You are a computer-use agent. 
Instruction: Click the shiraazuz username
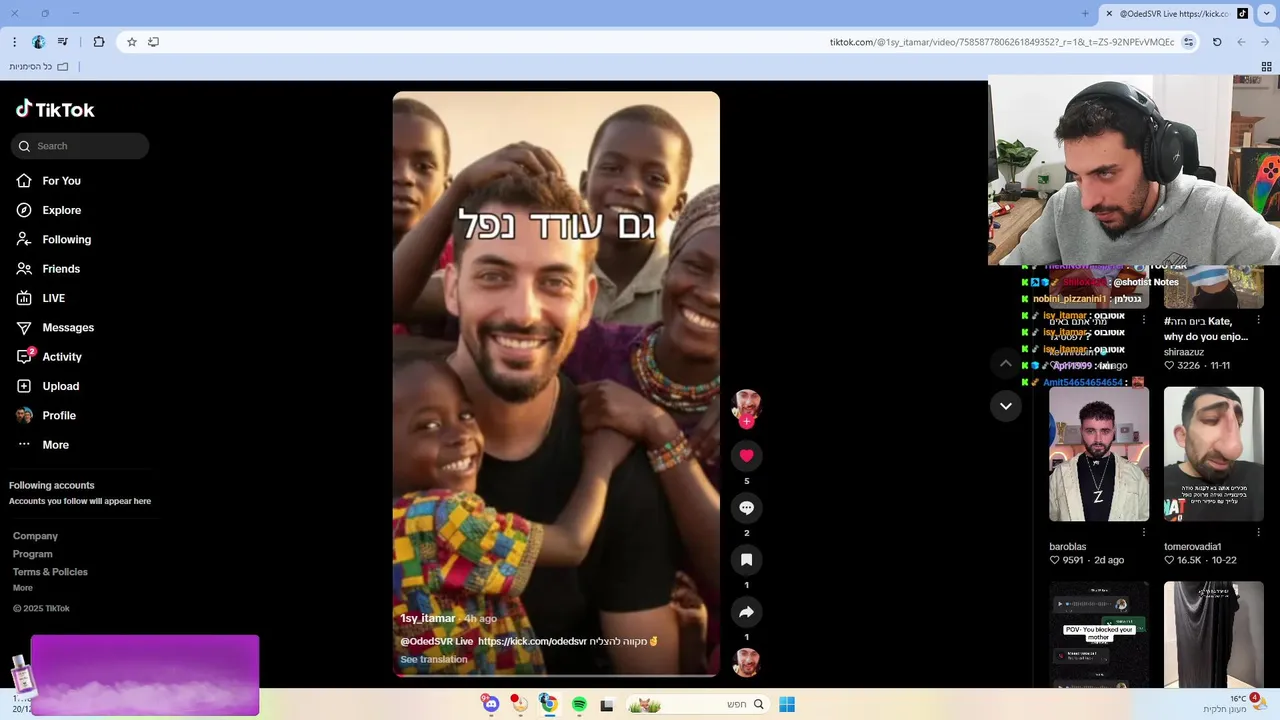pos(1184,352)
